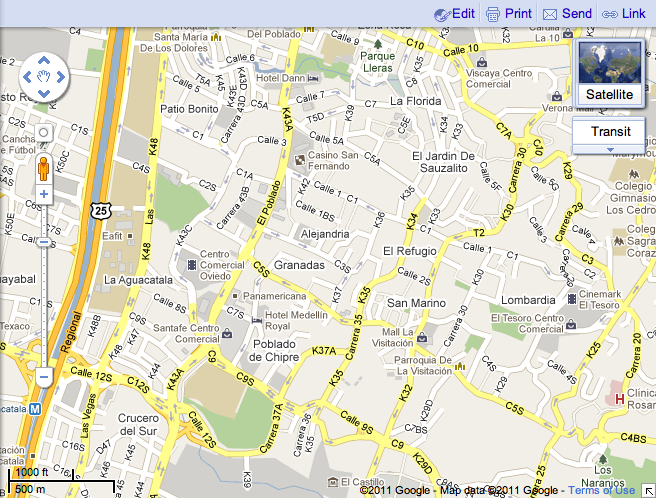Click the Verona mall shopping icon
Screen dimensions: 656x499
[x=556, y=96]
